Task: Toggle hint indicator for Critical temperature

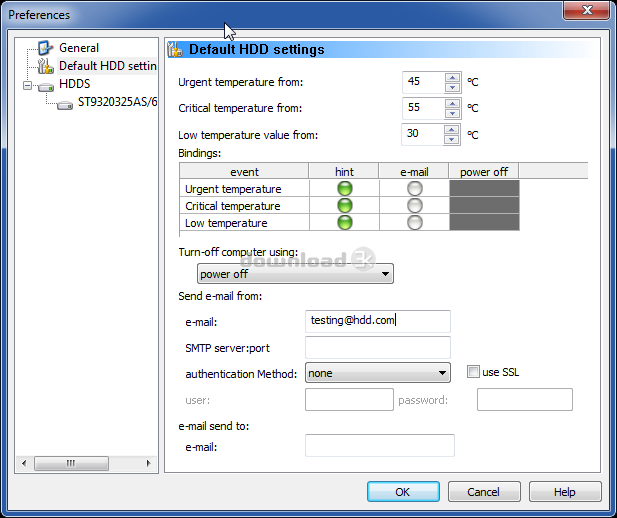Action: coord(345,206)
